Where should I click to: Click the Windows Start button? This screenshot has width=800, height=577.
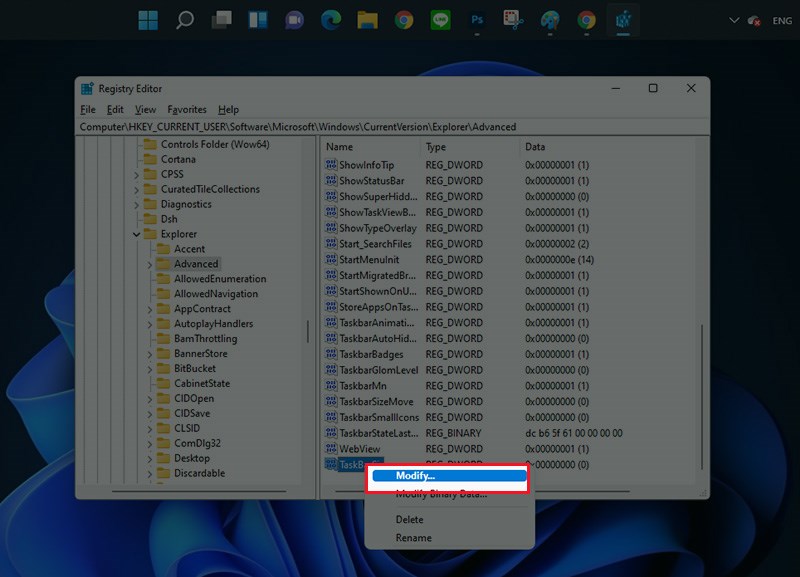click(x=148, y=20)
